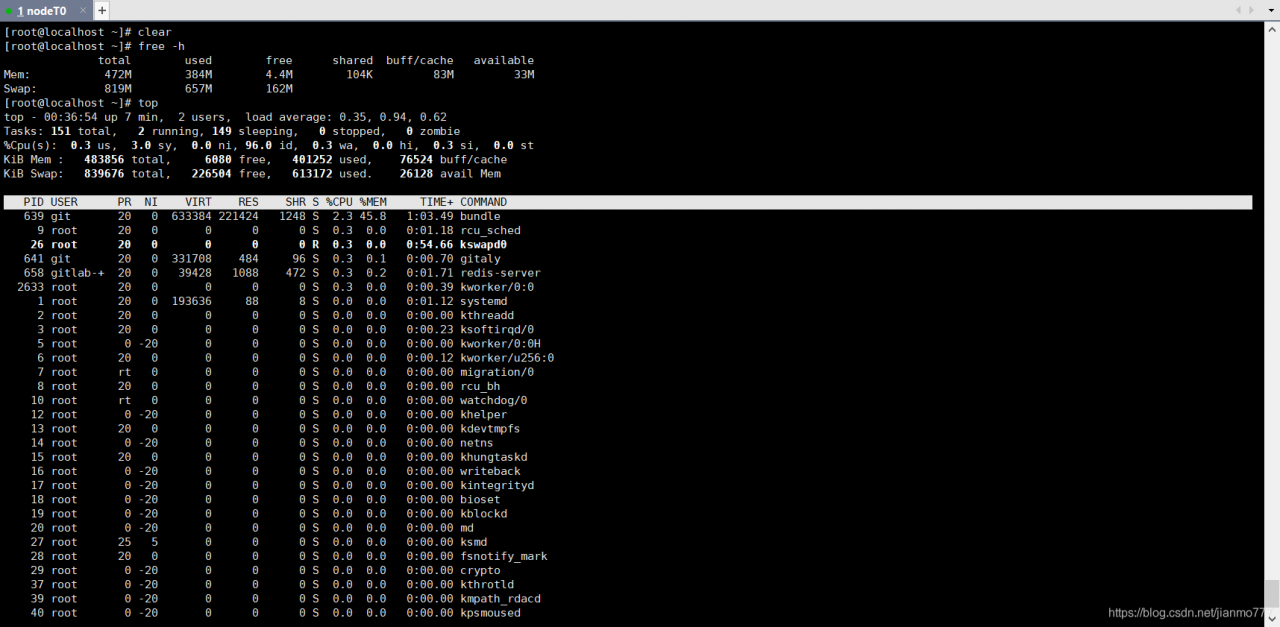
Task: Close the nodeT0 tab
Action: (x=83, y=10)
